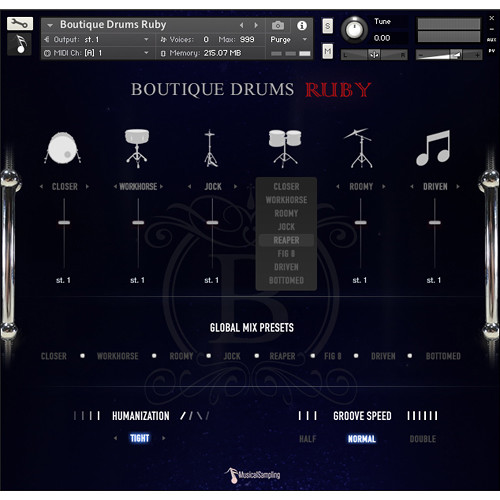The image size is (500, 500).
Task: Open hi-hat channel output st. 1 selector
Action: pyautogui.click(x=211, y=280)
